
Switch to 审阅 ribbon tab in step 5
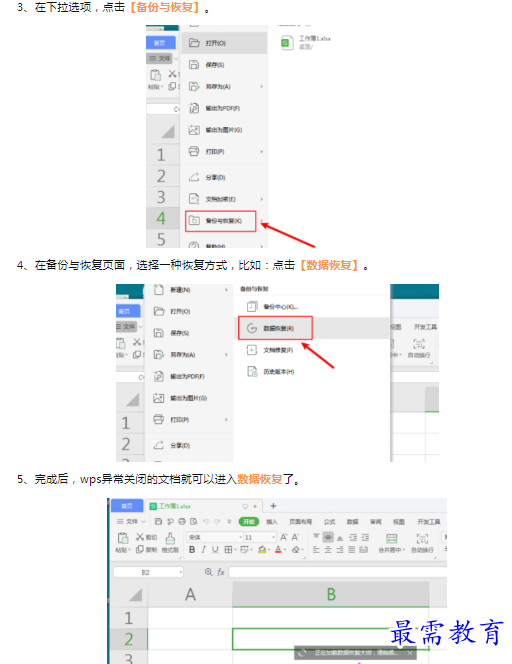pos(375,521)
